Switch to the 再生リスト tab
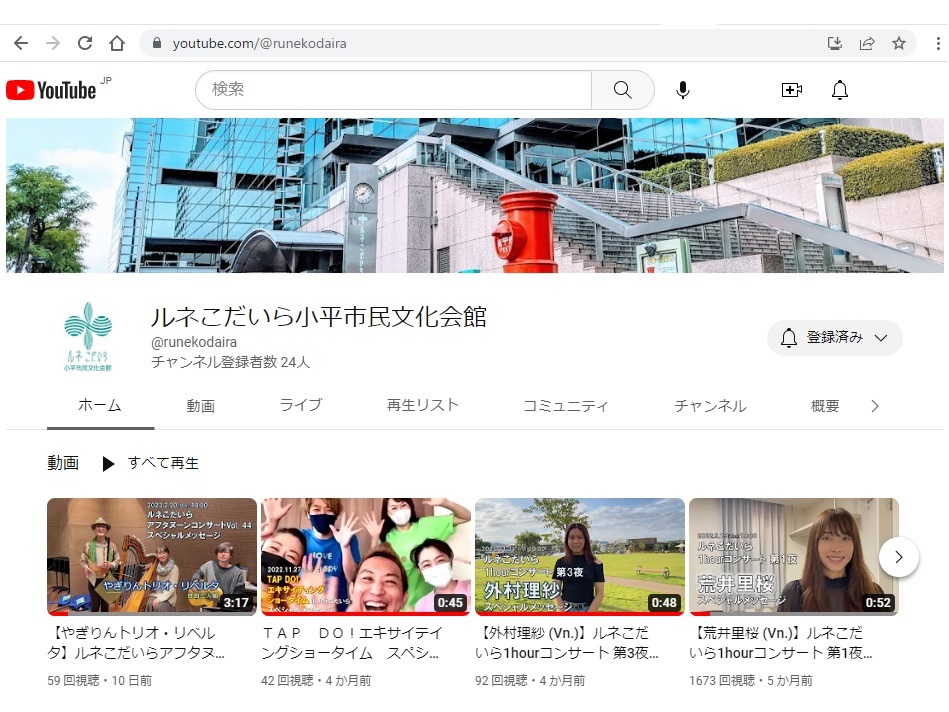The width and height of the screenshot is (949, 712). [x=422, y=405]
